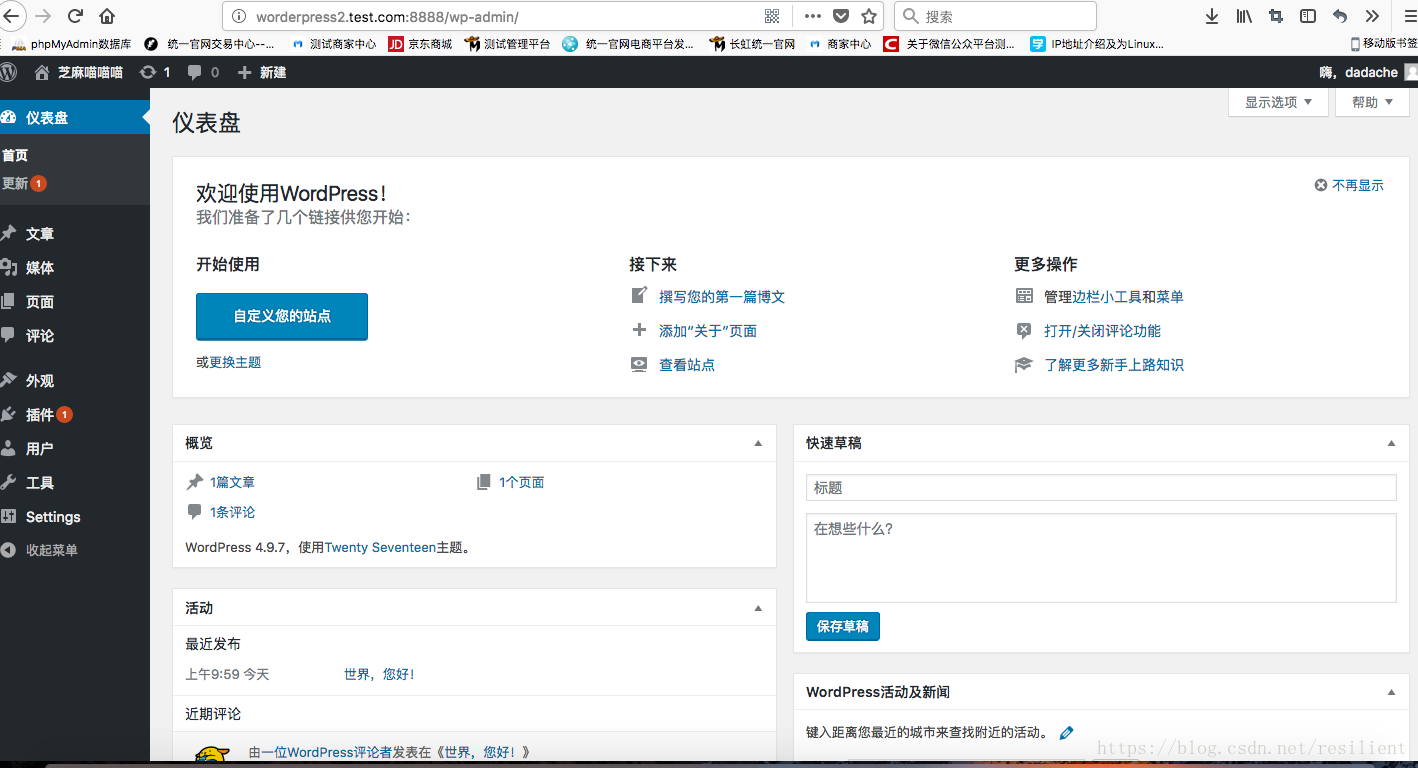Reload the current page
The width and height of the screenshot is (1418, 768).
point(75,16)
